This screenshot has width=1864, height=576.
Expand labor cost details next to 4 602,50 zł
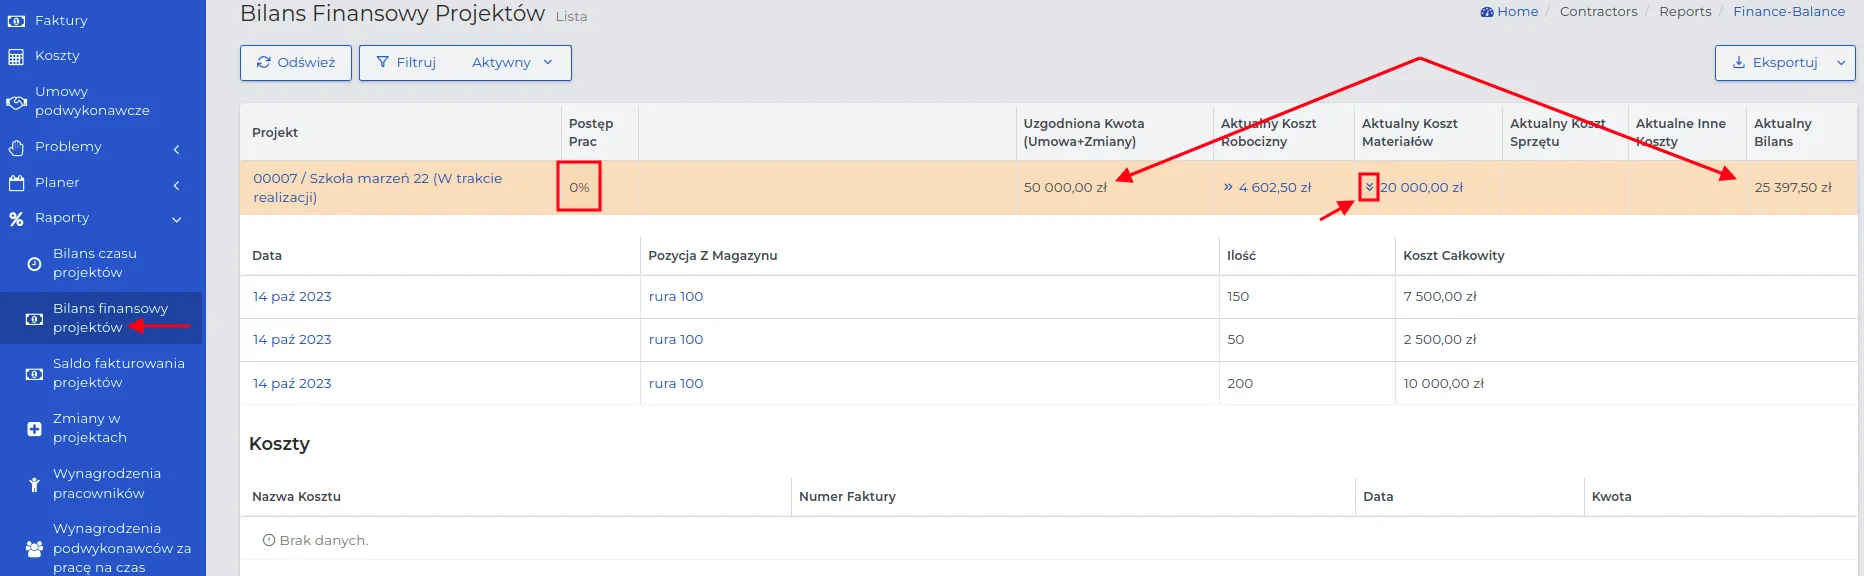tap(1228, 187)
